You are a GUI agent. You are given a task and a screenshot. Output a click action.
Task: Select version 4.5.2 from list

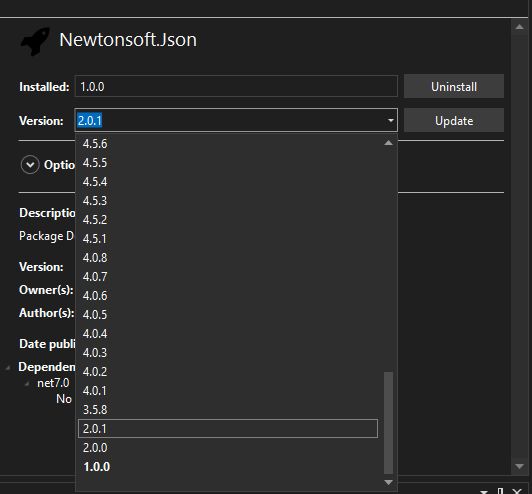(228, 220)
